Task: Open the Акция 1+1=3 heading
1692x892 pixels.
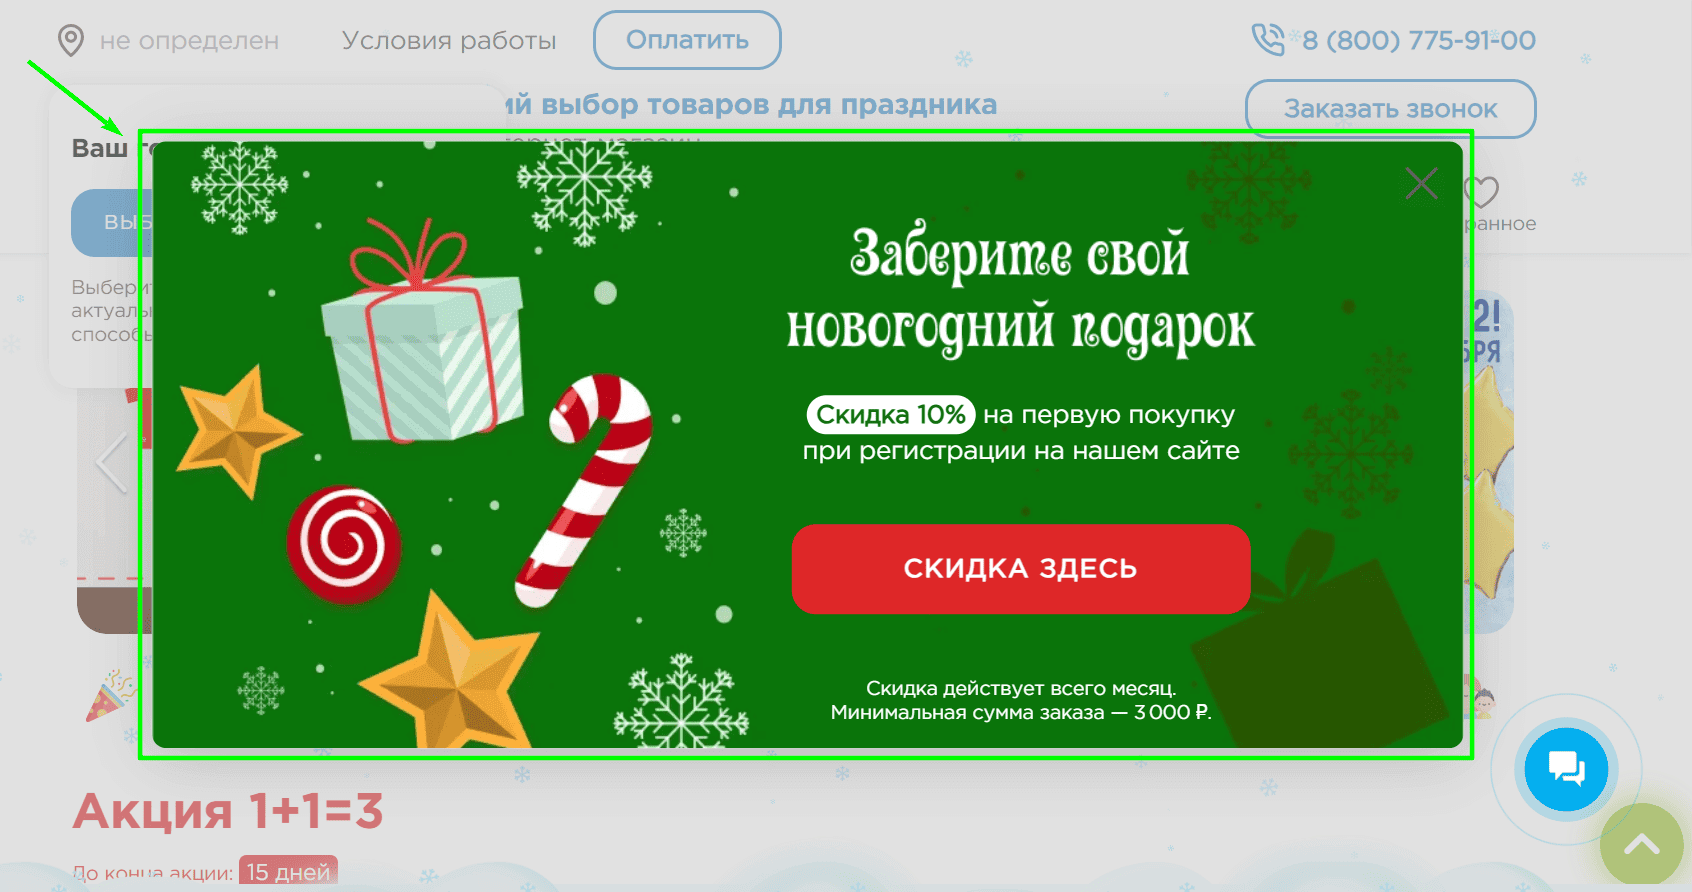Action: [x=228, y=811]
